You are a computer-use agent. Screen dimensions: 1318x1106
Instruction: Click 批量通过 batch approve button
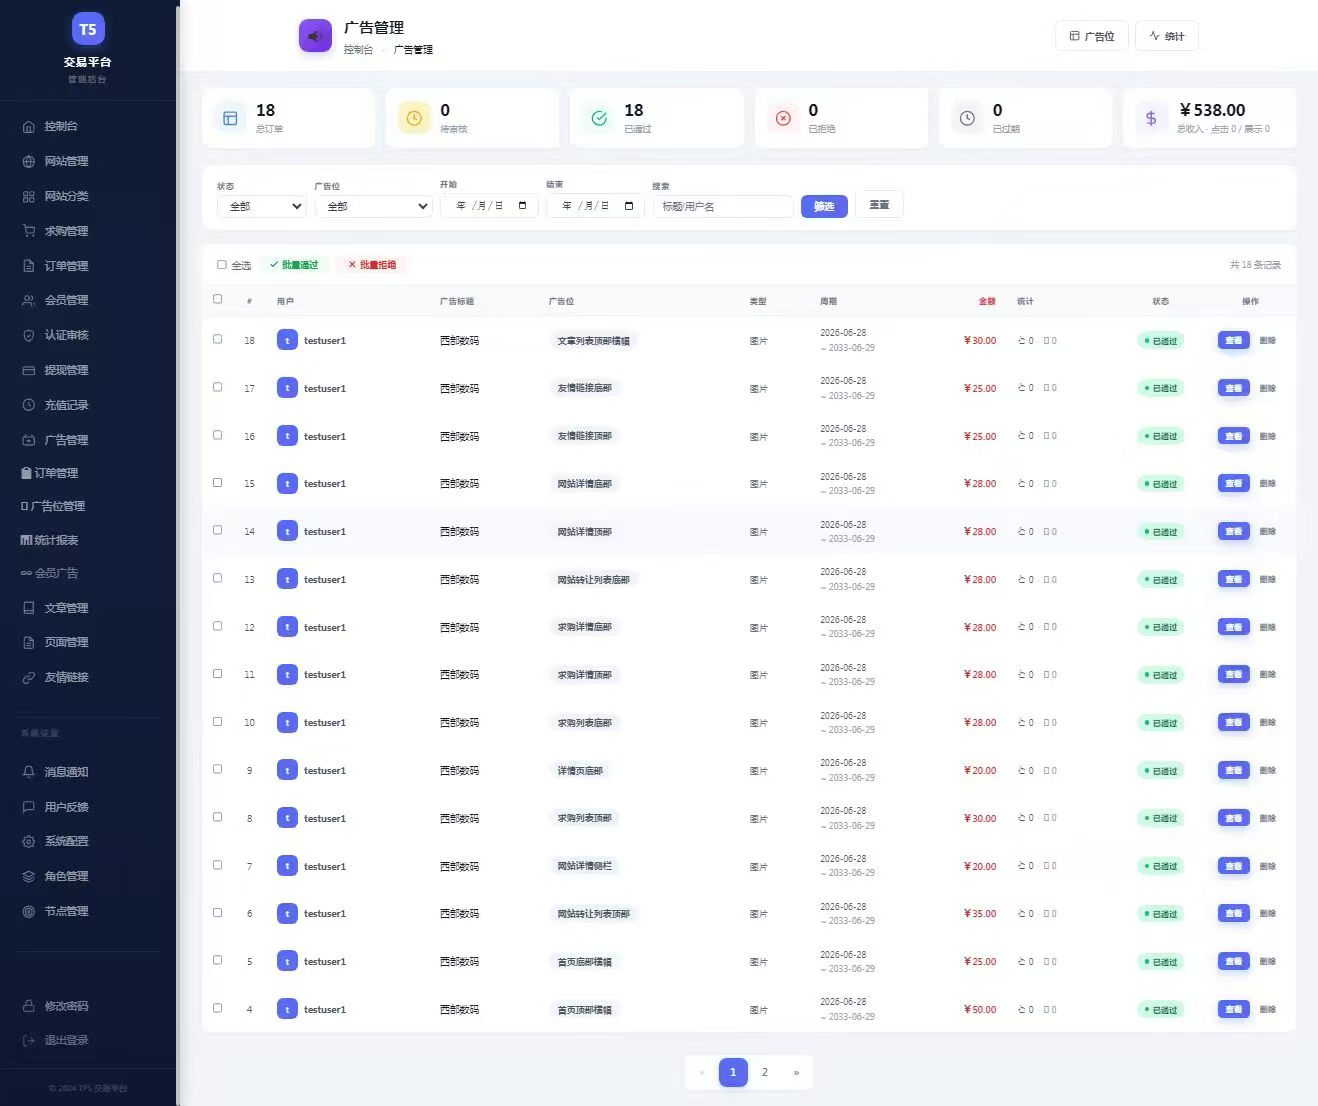coord(294,265)
